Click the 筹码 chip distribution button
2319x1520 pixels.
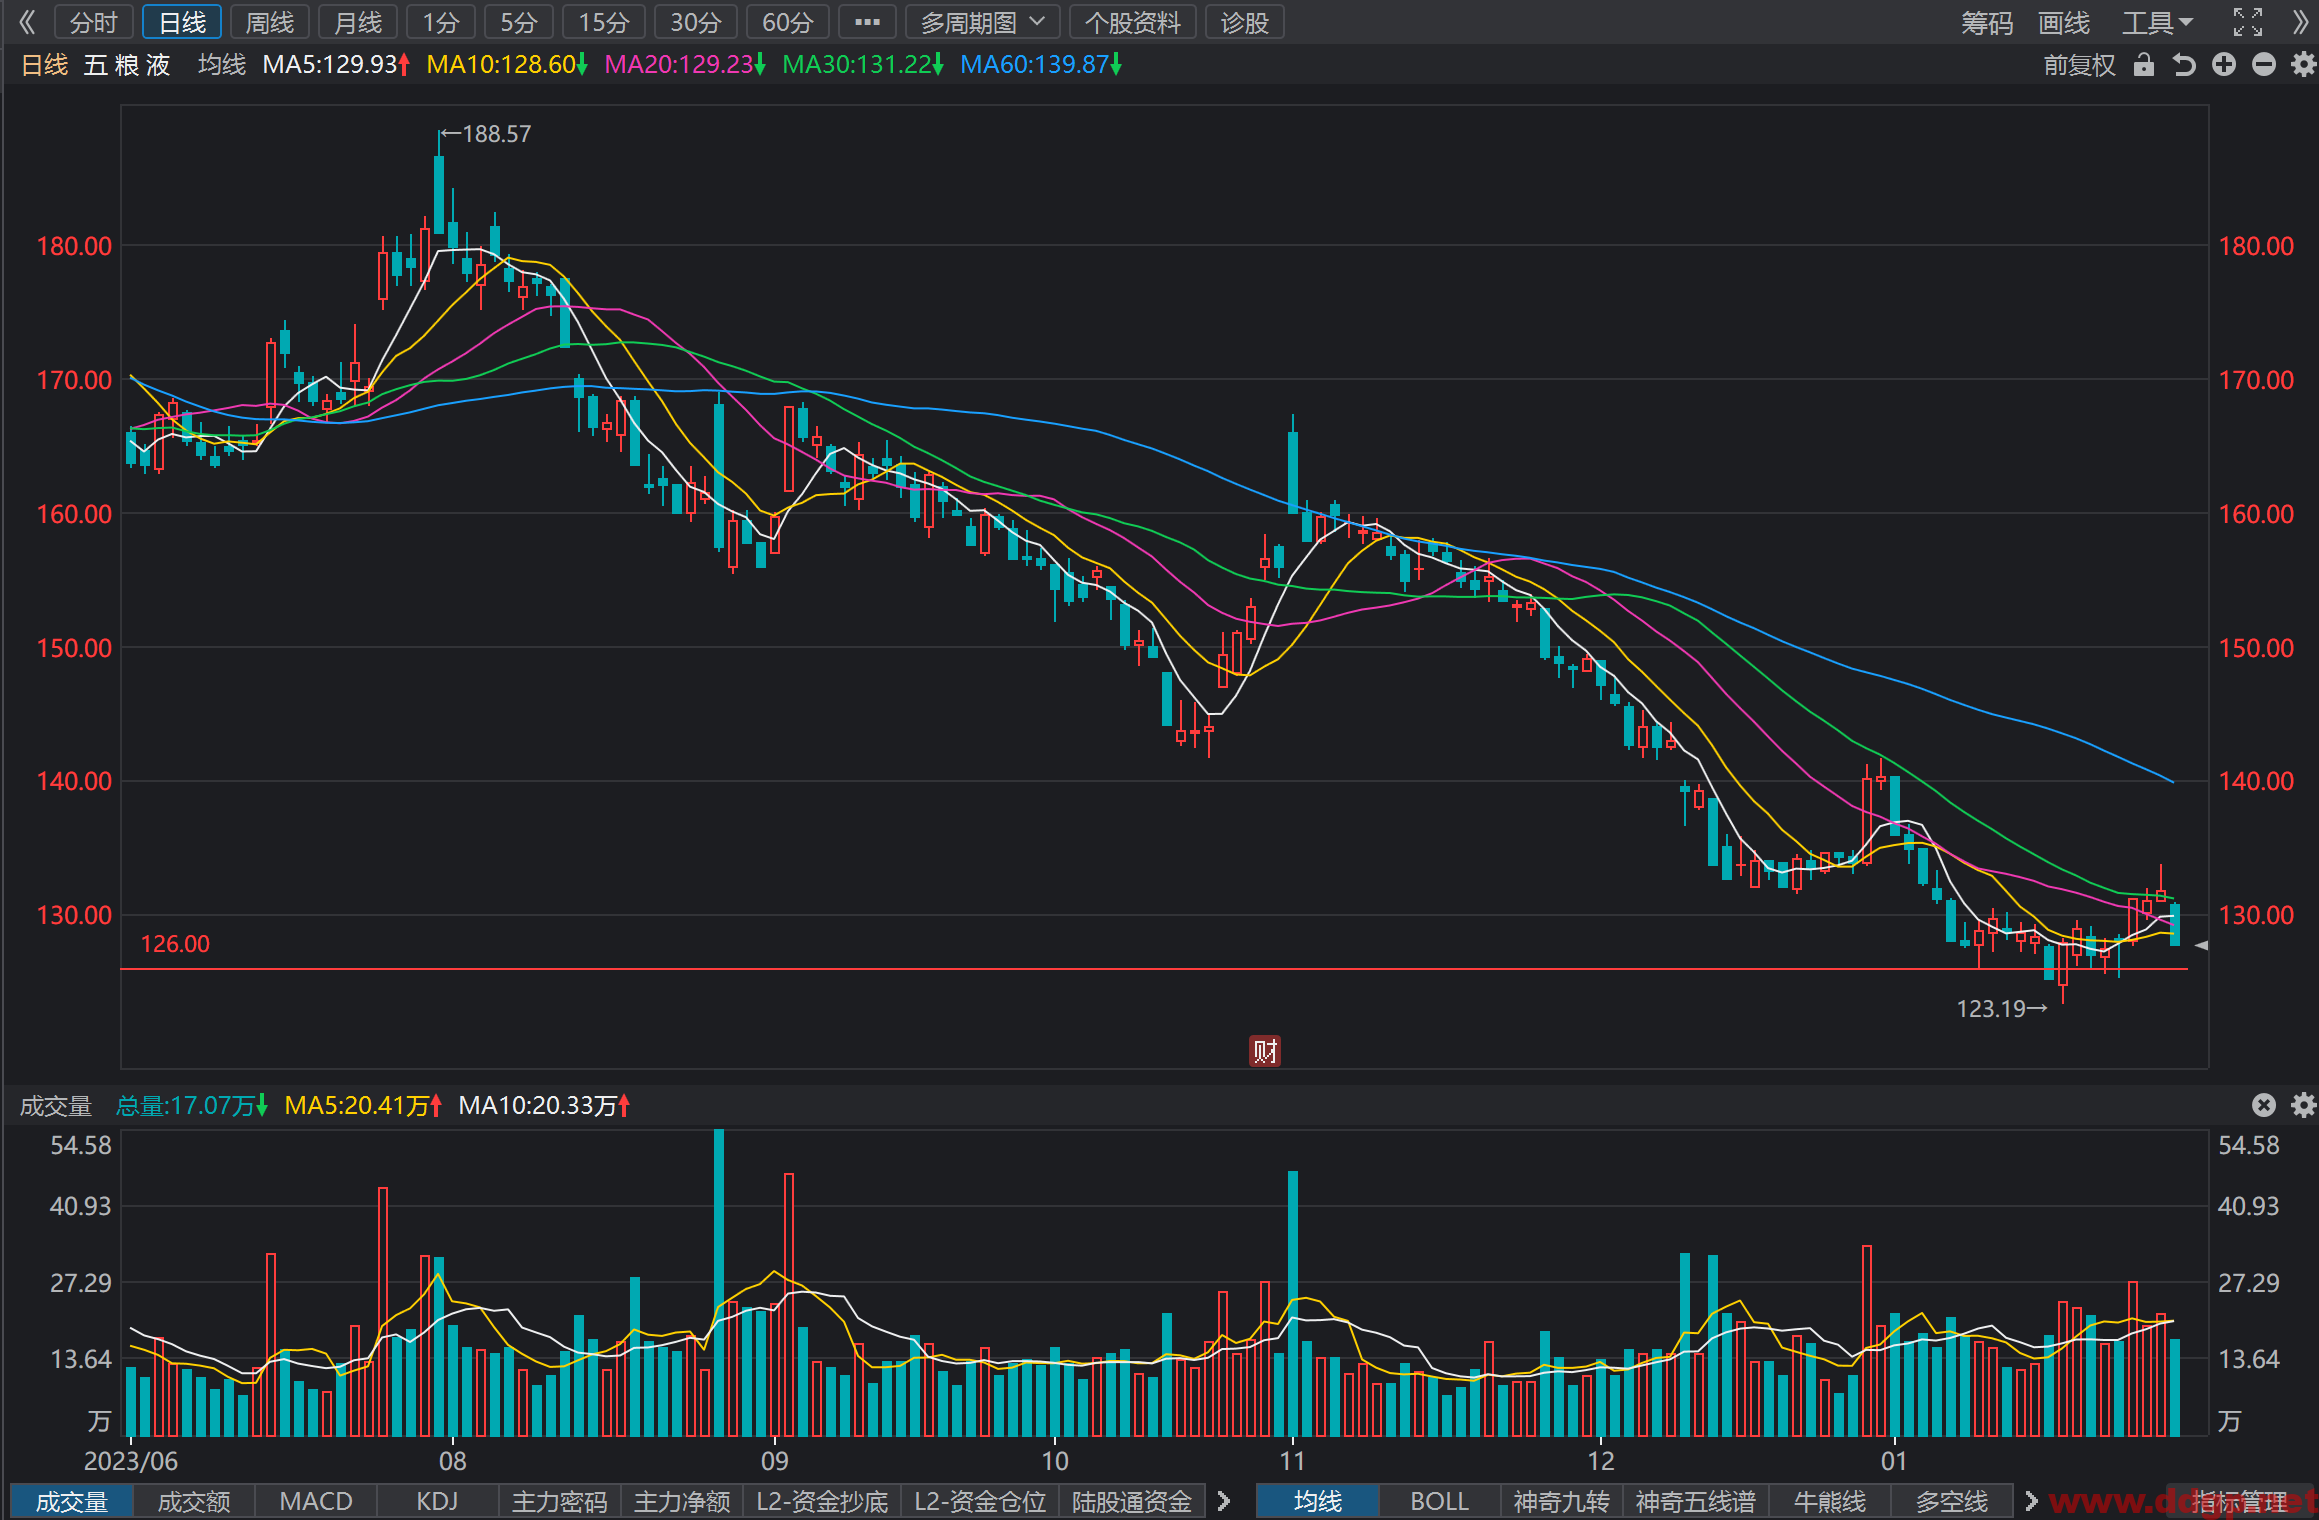pos(1987,22)
